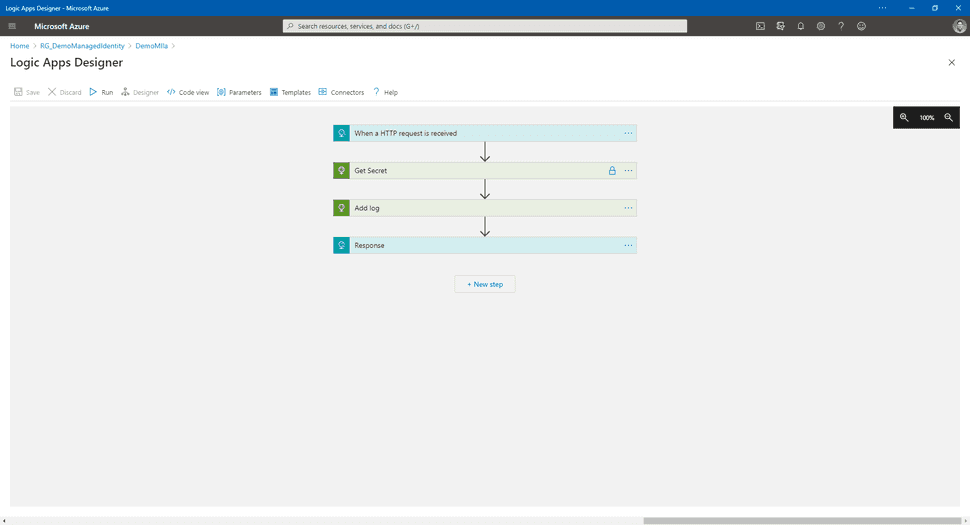Open the account avatar menu
Viewport: 970px width, 525px height.
click(959, 26)
